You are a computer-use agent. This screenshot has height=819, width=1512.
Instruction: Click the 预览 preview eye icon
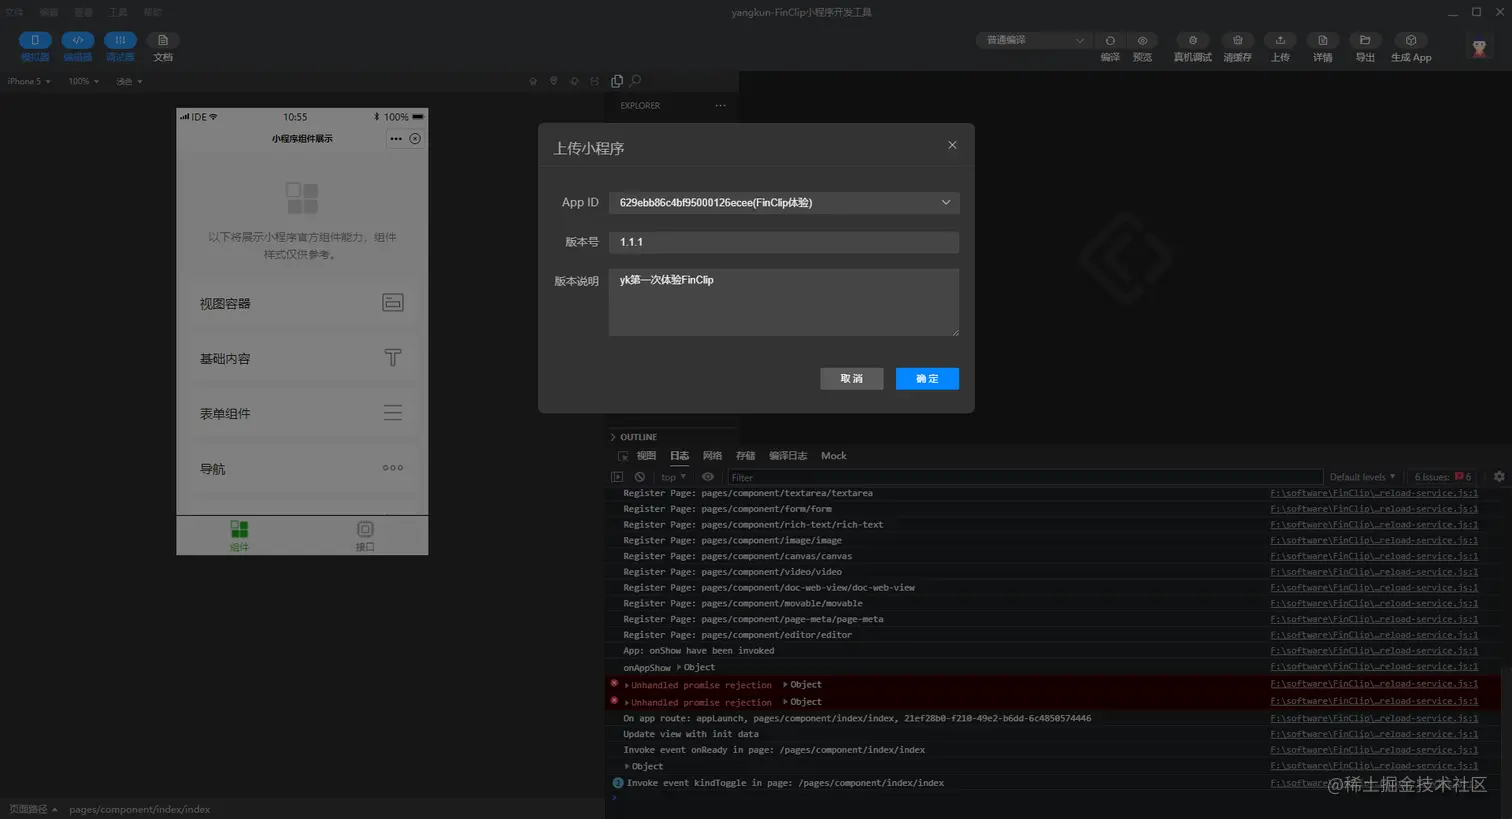[1142, 41]
